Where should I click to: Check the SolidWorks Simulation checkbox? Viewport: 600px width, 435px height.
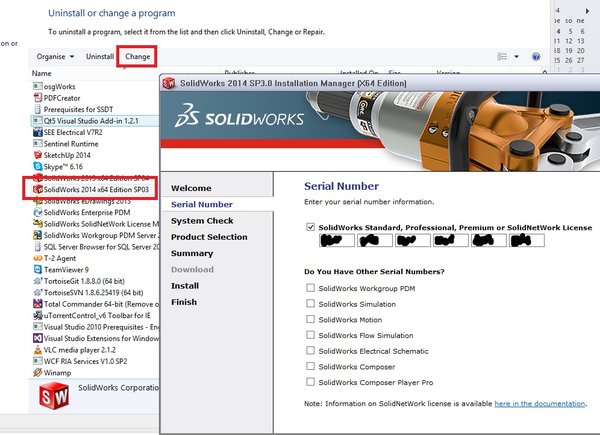(x=310, y=303)
